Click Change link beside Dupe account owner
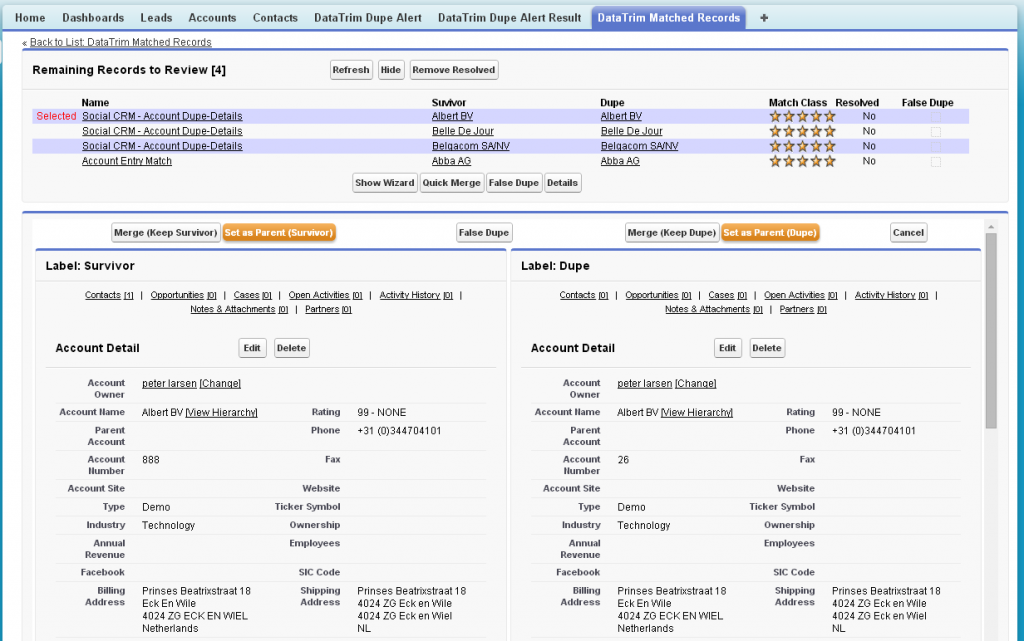 click(x=695, y=384)
